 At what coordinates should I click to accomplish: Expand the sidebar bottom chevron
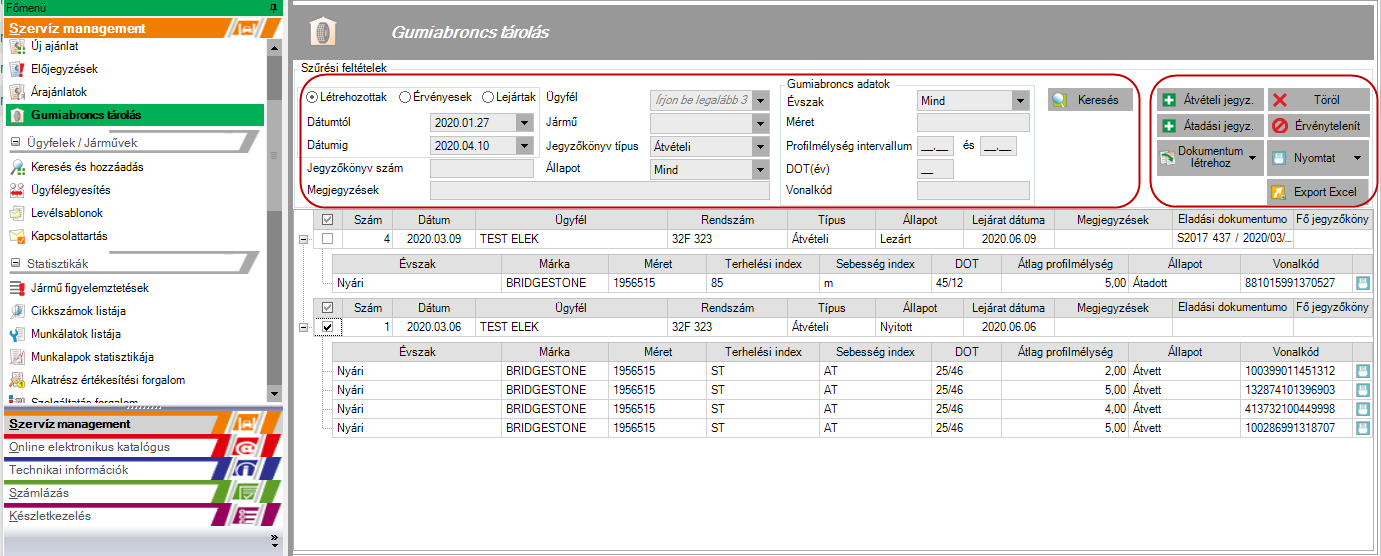coord(274,541)
